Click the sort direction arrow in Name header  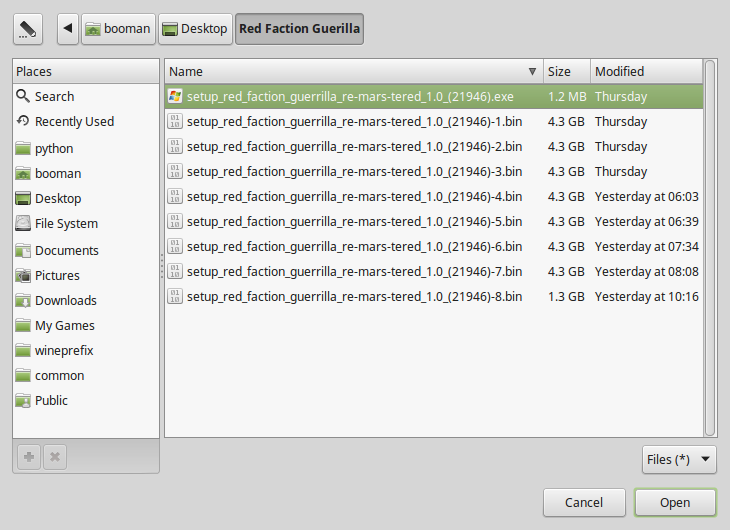click(x=532, y=71)
